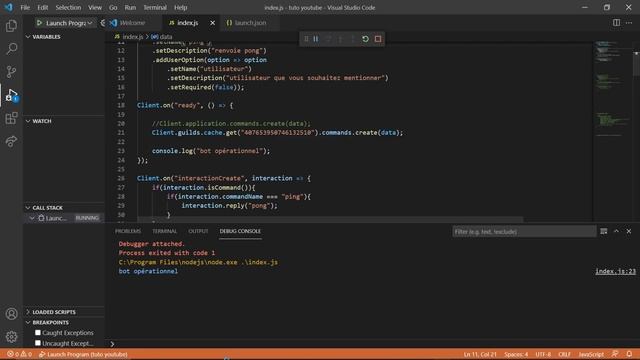Clear the debug console output
640x360 pixels.
pyautogui.click(x=604, y=231)
